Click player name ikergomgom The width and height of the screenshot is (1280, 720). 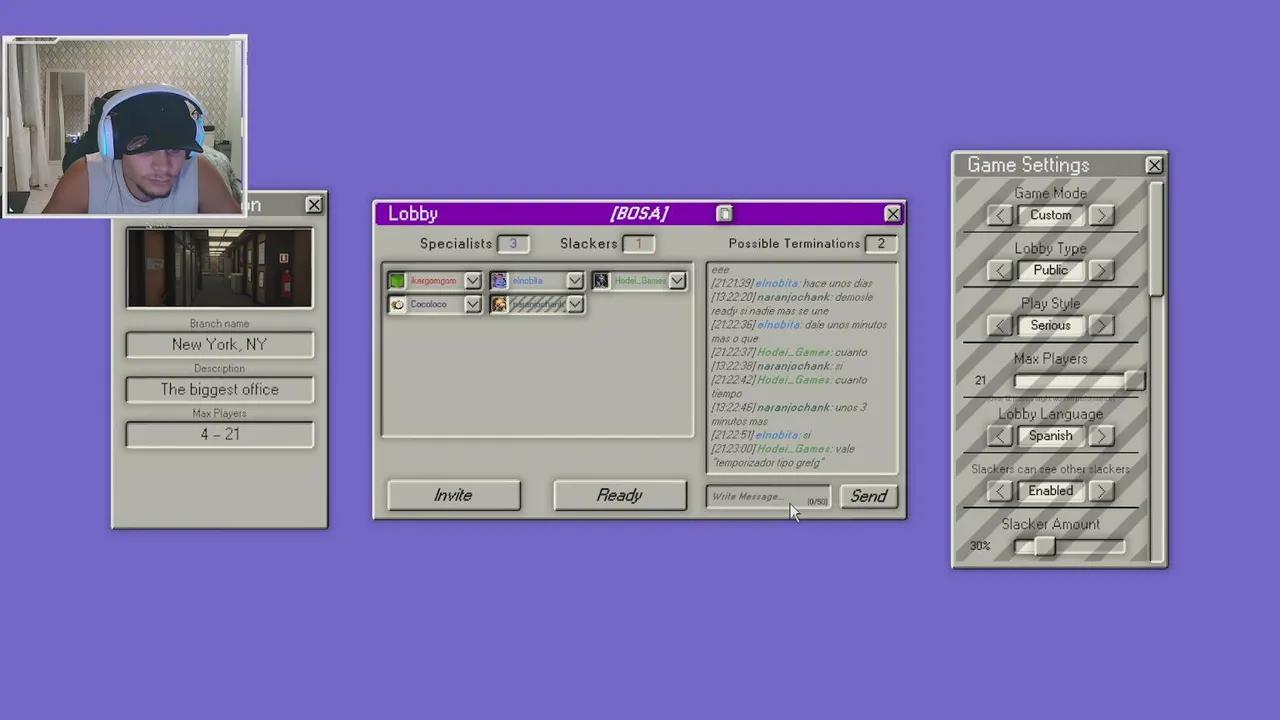pyautogui.click(x=433, y=281)
